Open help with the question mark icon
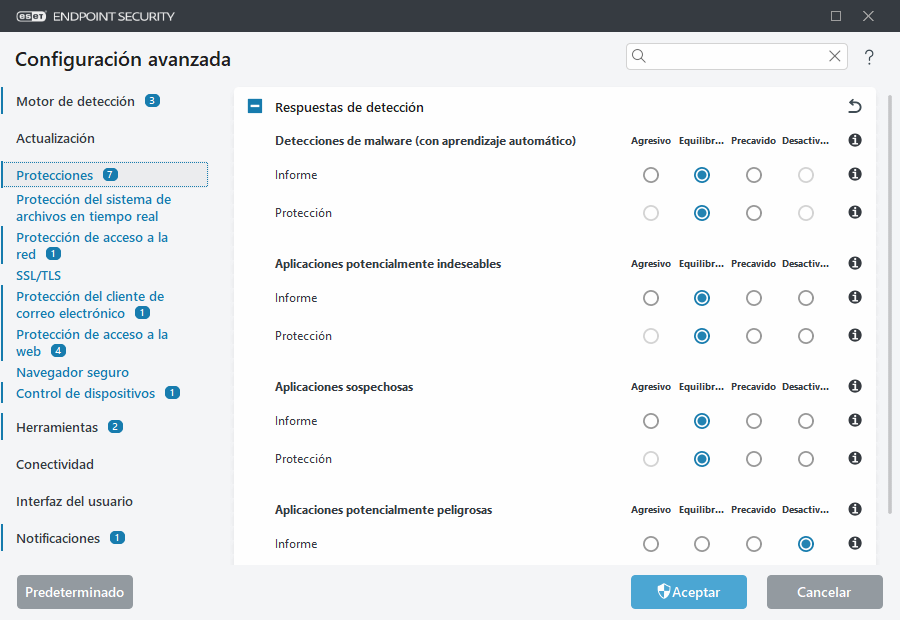Screen dimensions: 900x620 868,57
